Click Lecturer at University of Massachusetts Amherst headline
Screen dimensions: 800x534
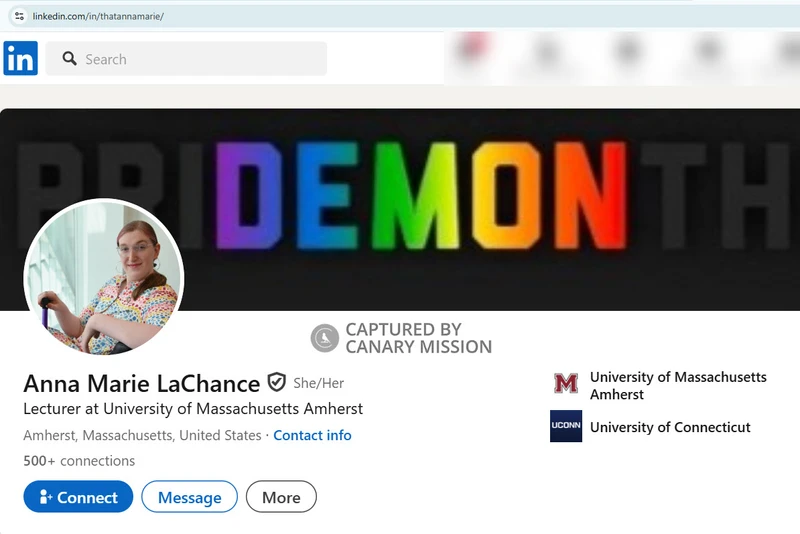(193, 409)
